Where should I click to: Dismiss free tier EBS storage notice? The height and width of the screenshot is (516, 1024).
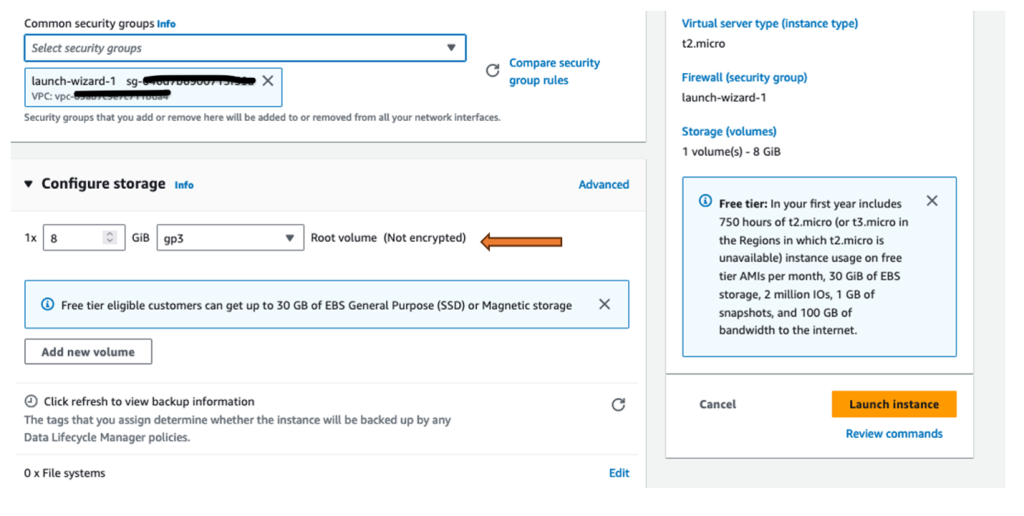(x=605, y=304)
